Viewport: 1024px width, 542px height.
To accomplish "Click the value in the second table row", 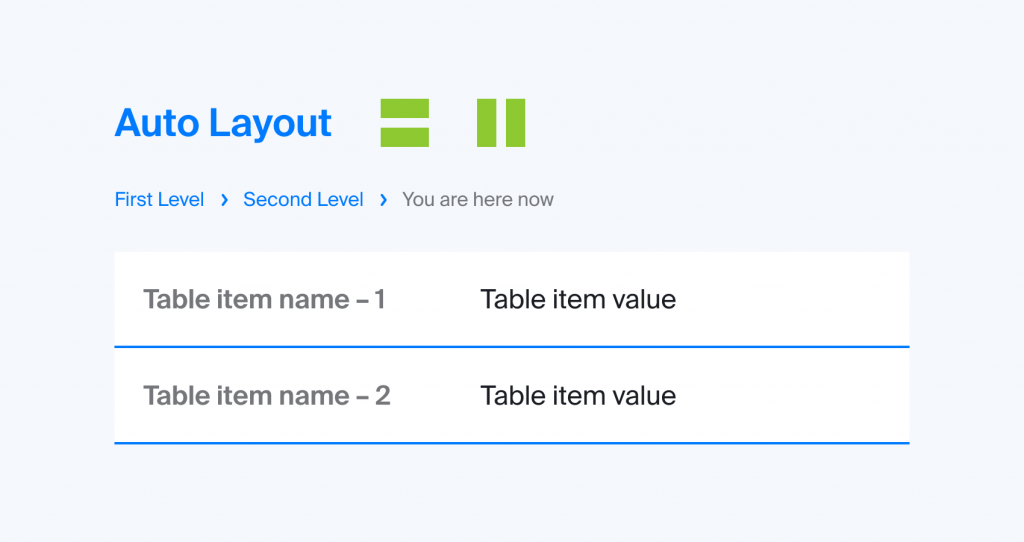I will pyautogui.click(x=578, y=396).
